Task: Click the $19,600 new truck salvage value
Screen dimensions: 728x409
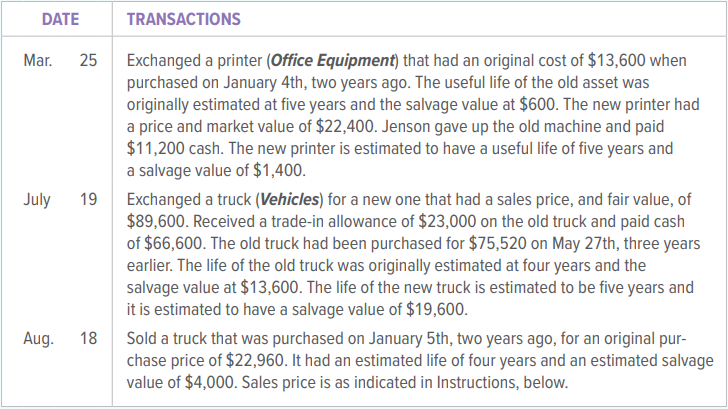Action: 436,309
